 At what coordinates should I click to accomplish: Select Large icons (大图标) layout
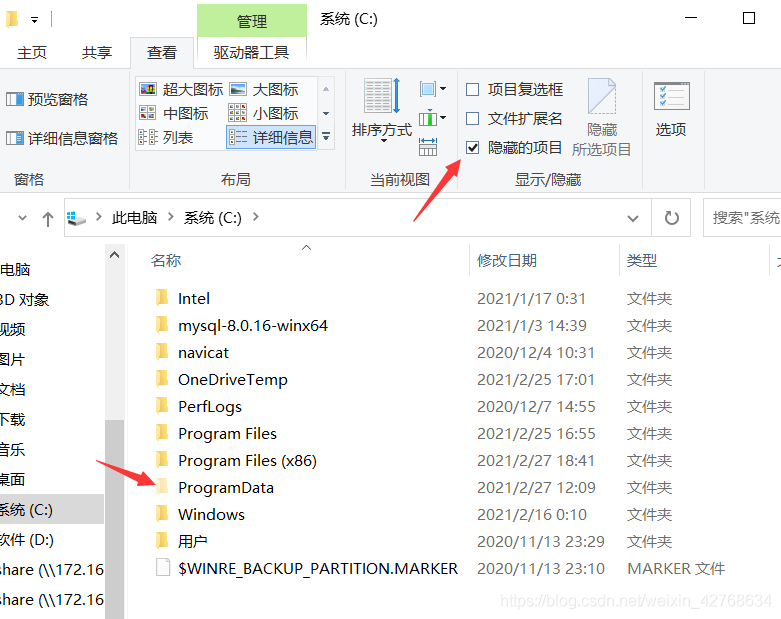point(264,89)
